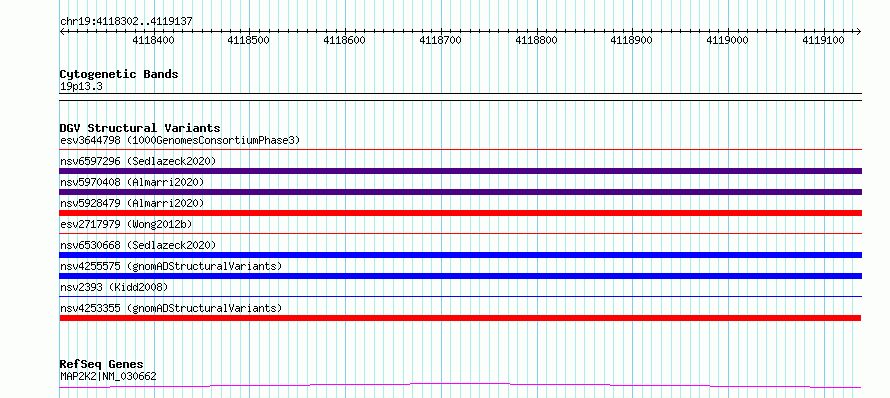890x398 pixels.
Task: Open nsv4253355 (gnomADStructuralVariants) label
Action: [171, 308]
